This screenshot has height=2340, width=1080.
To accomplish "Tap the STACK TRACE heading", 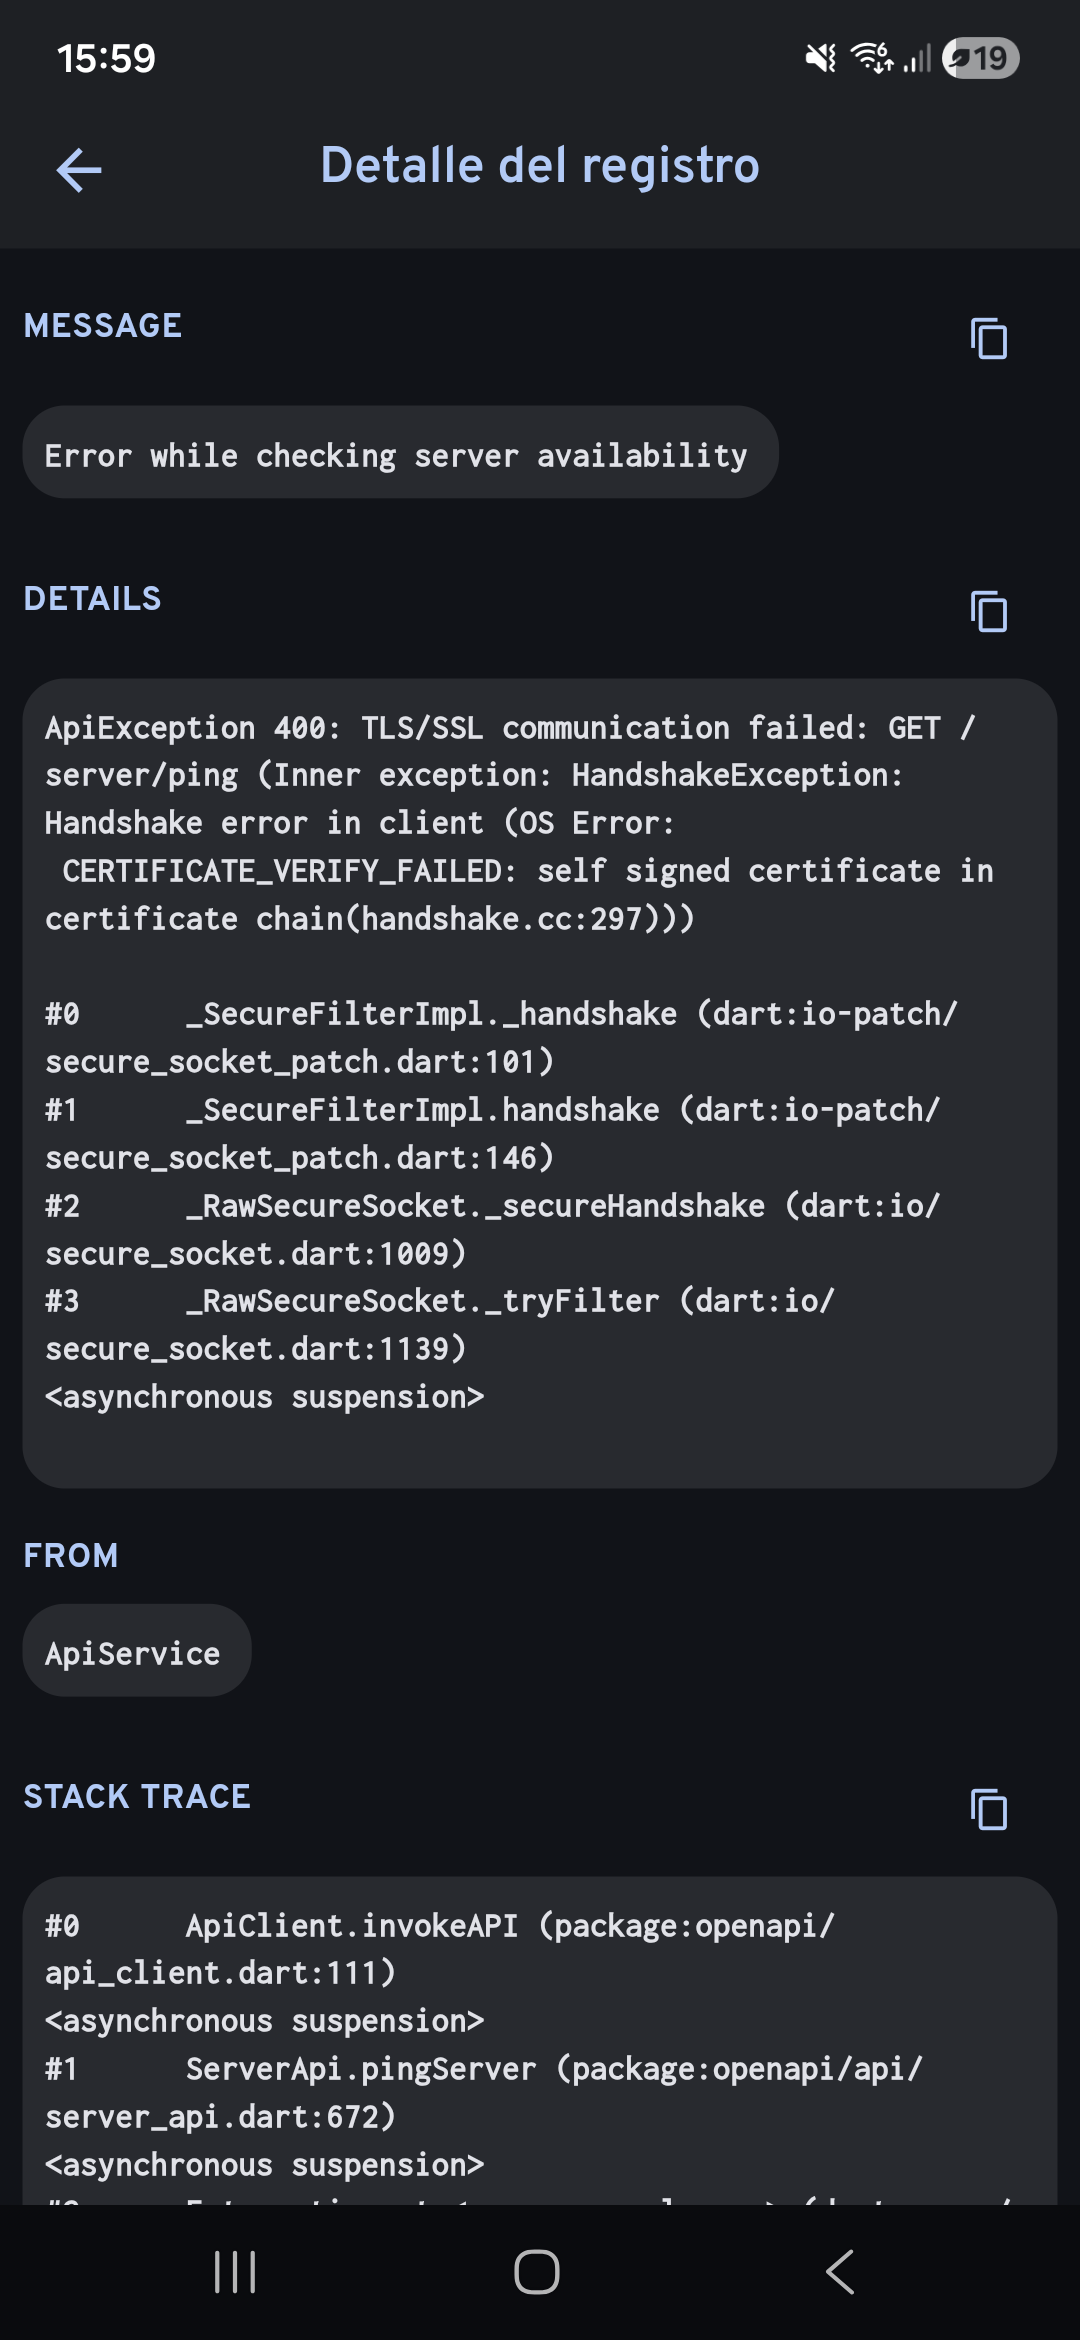I will tap(137, 1795).
